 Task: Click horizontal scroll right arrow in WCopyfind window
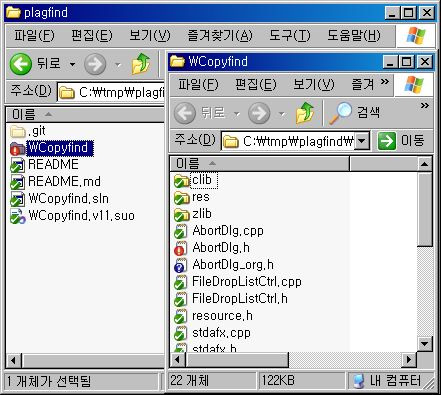click(409, 360)
